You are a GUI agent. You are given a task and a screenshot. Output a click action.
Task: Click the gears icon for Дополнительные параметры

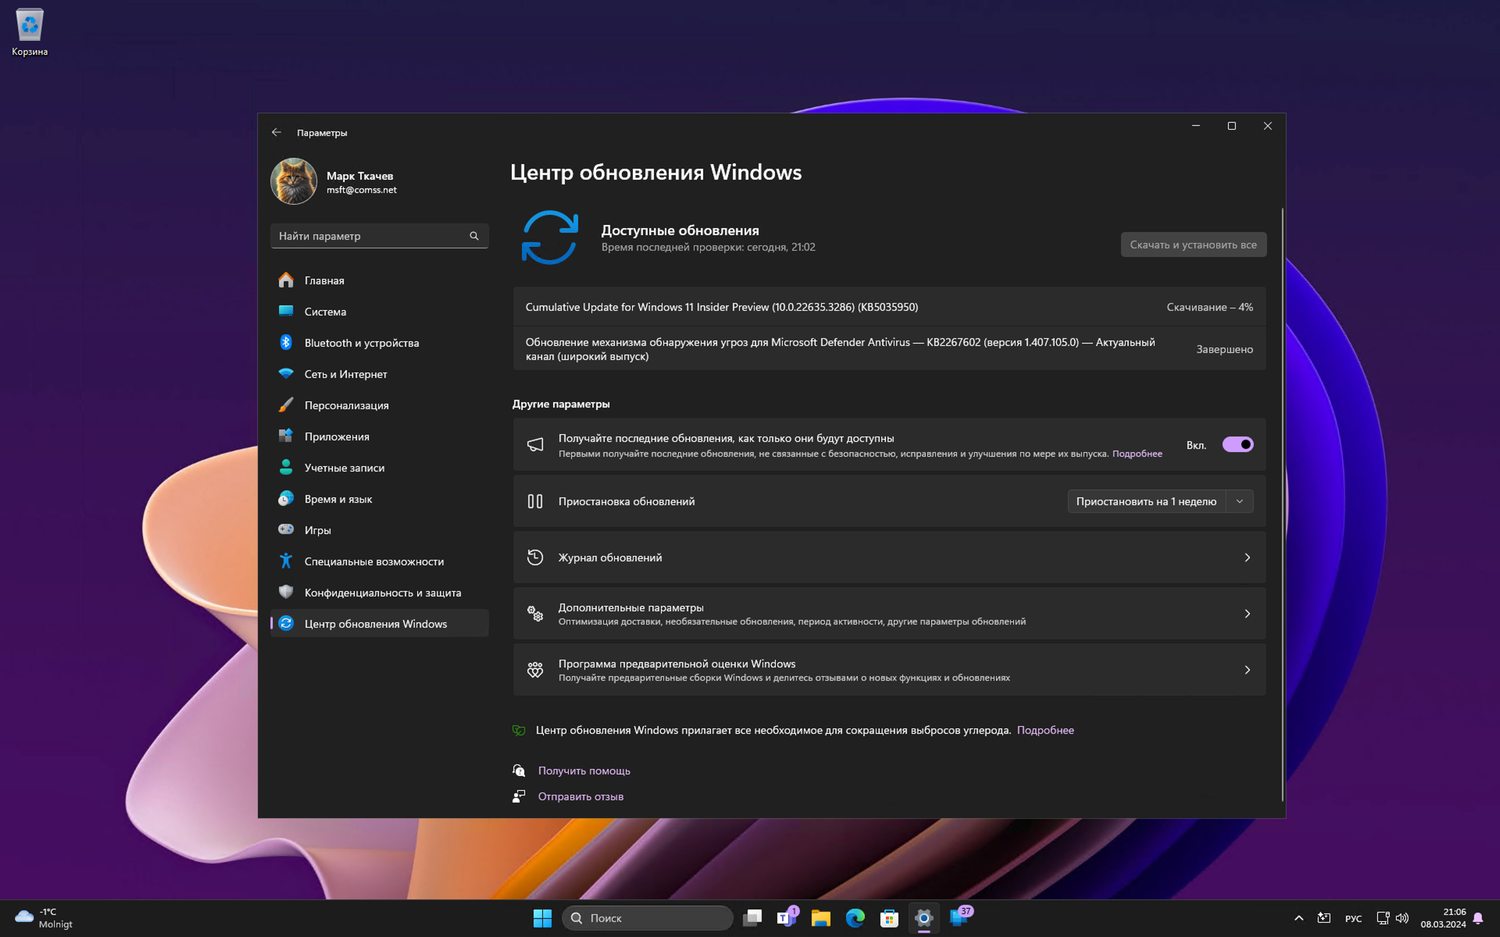[535, 614]
